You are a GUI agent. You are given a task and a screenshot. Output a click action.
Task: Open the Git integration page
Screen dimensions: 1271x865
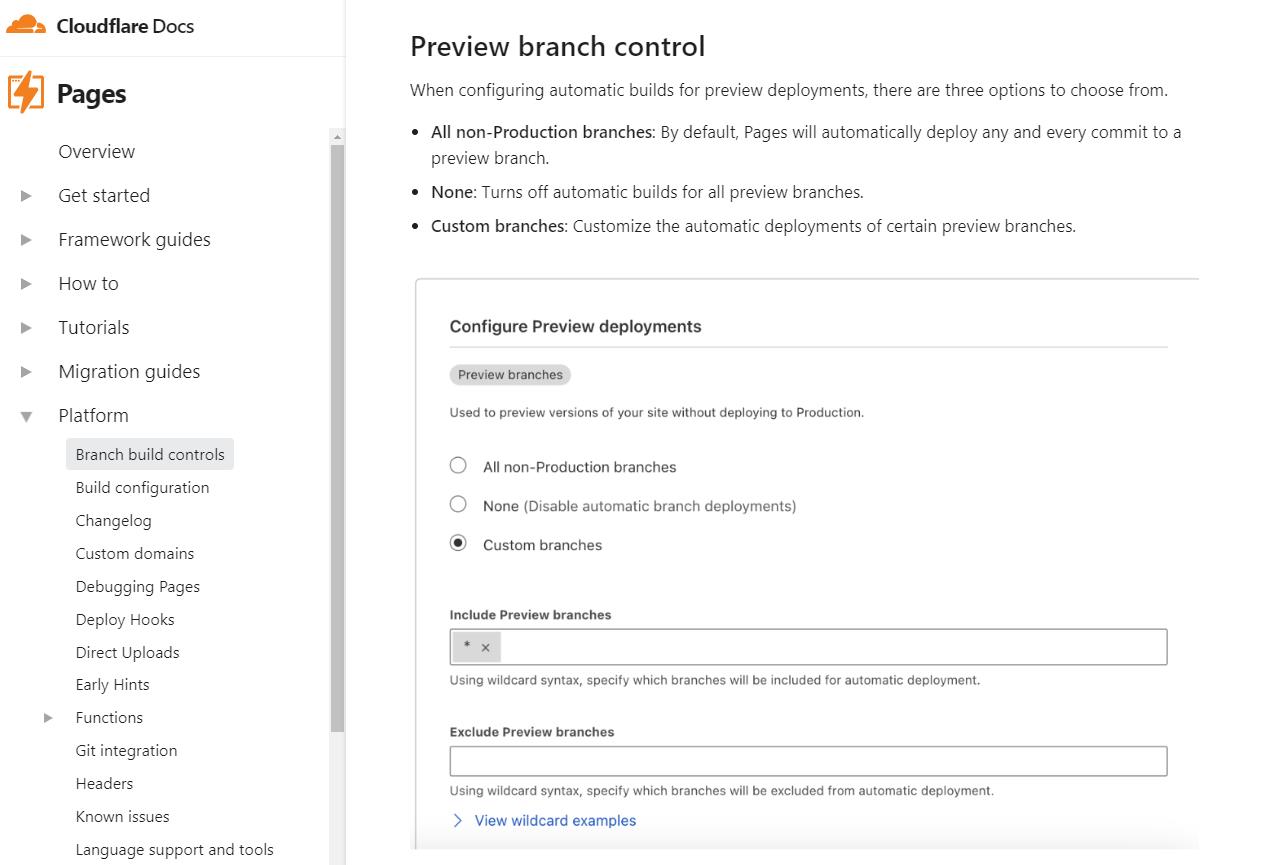pos(126,750)
